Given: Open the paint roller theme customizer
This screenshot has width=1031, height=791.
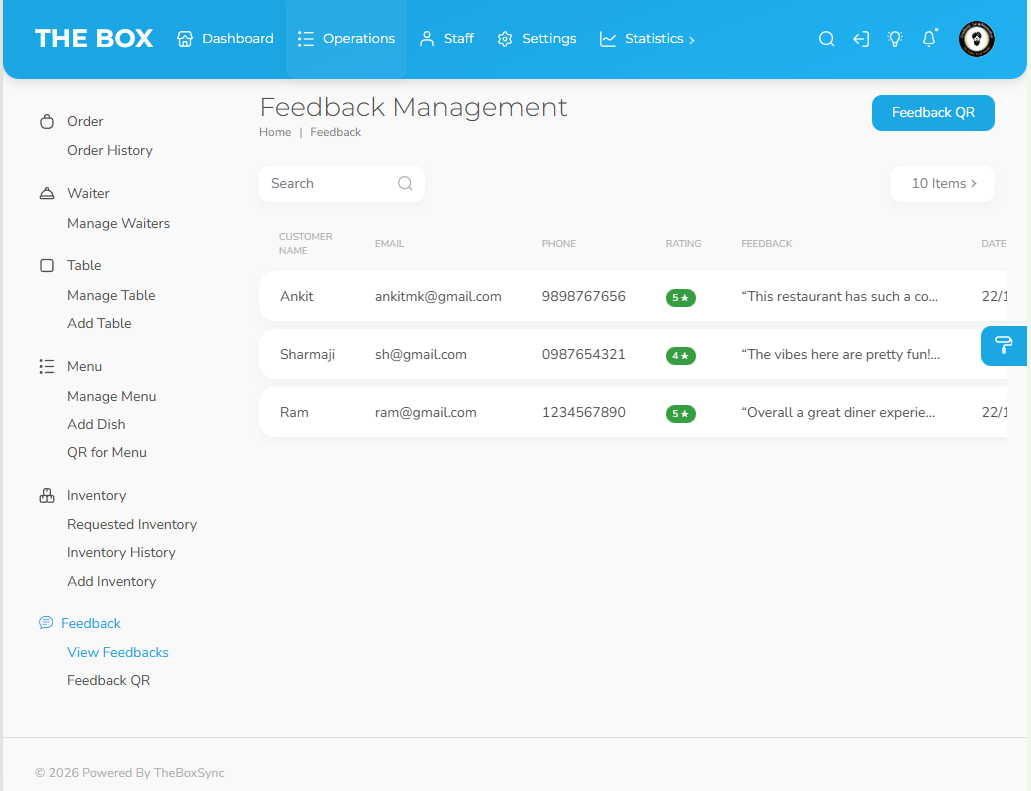Looking at the screenshot, I should [x=1004, y=345].
